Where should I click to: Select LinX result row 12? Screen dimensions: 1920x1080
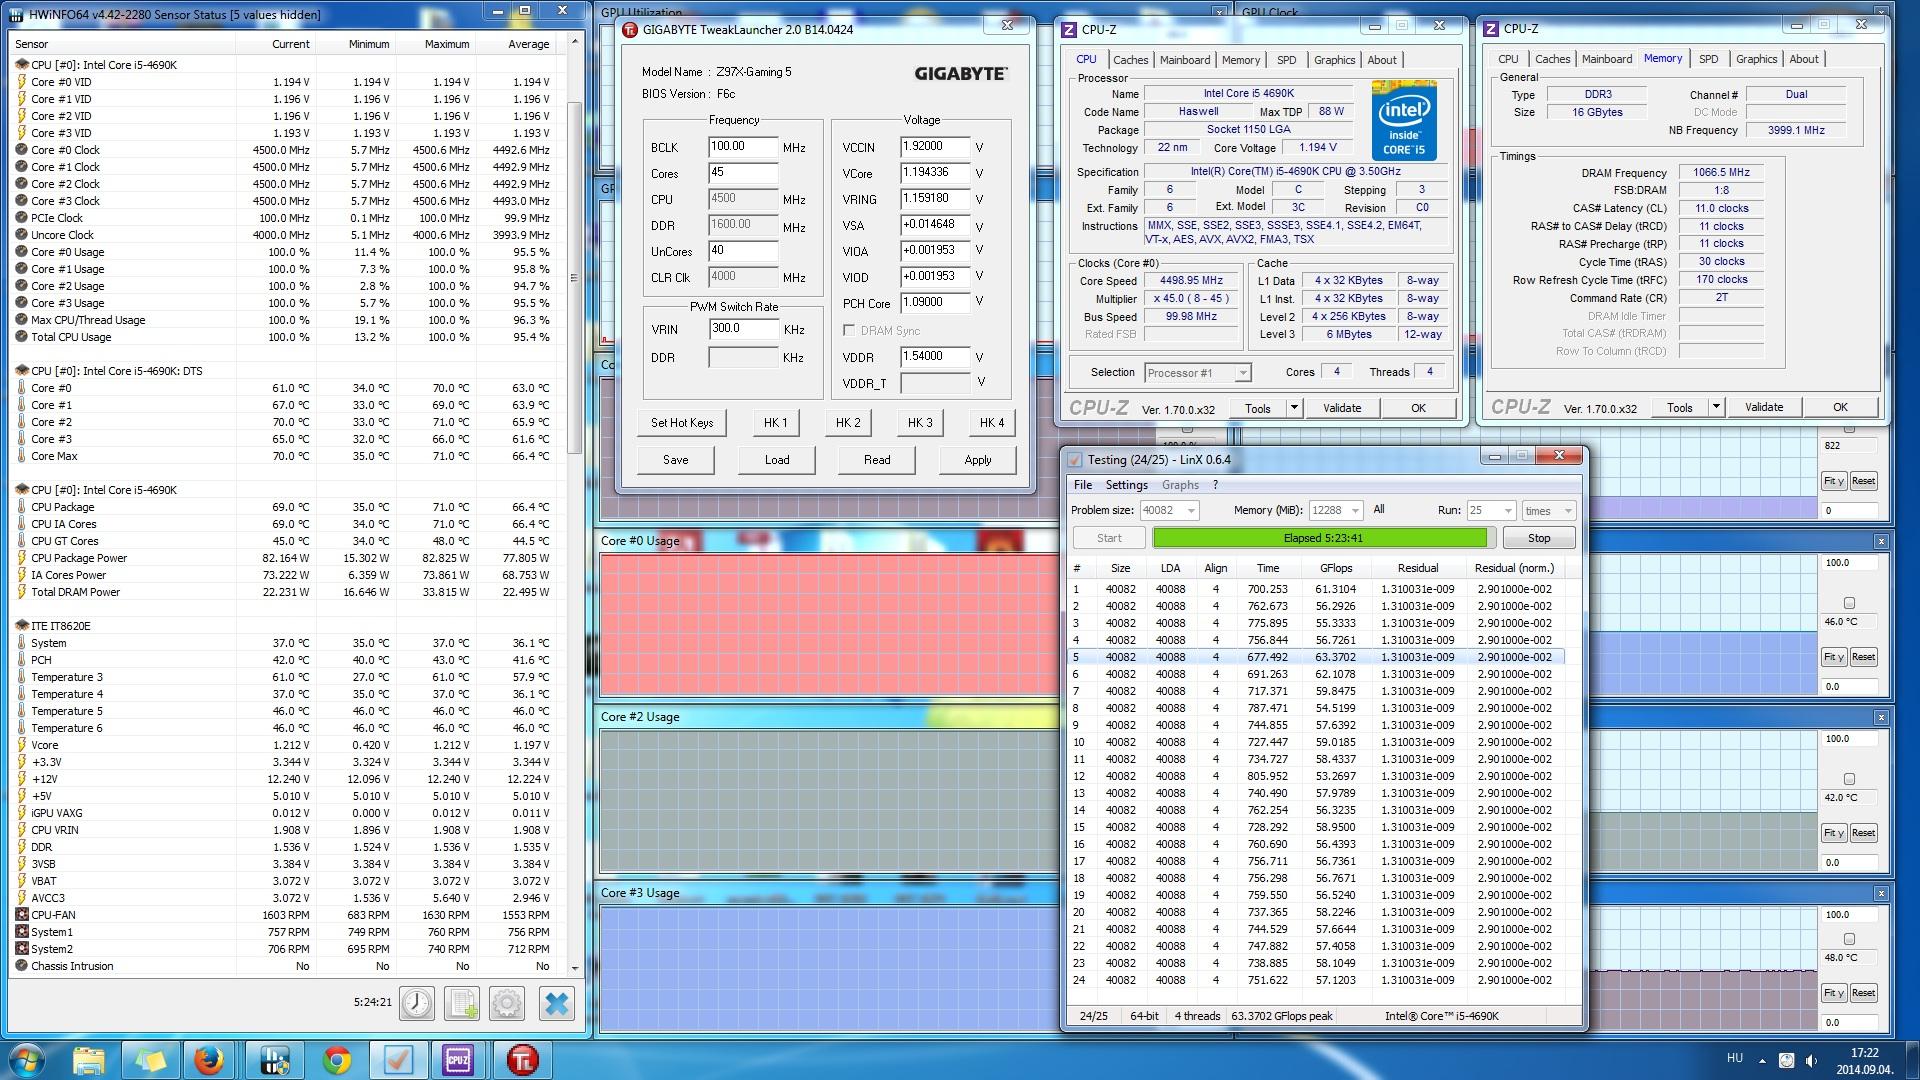coord(1317,776)
